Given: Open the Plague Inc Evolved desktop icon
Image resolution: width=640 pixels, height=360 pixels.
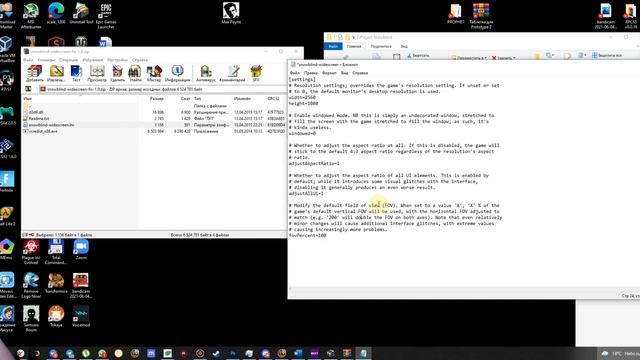Looking at the screenshot, I should [31, 252].
